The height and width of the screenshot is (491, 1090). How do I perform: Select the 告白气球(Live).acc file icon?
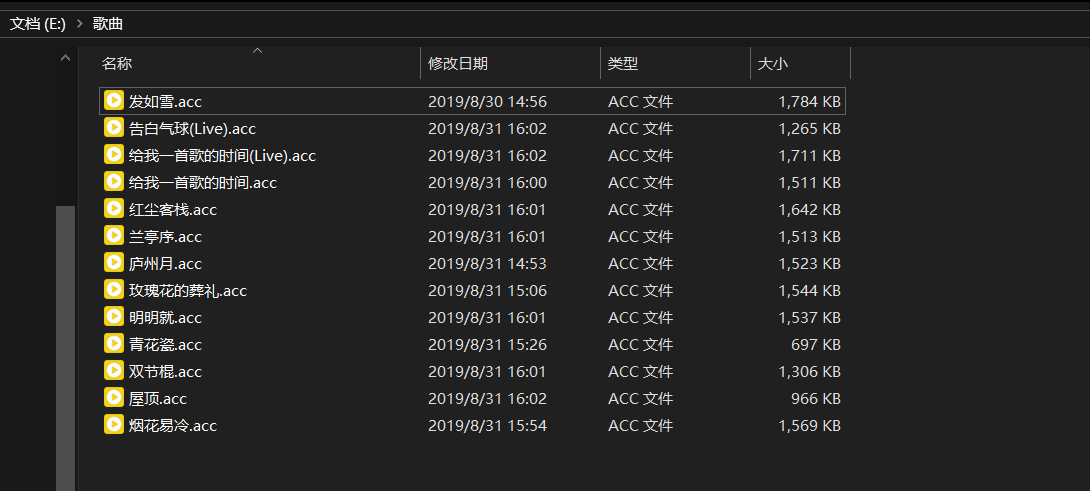pos(114,128)
